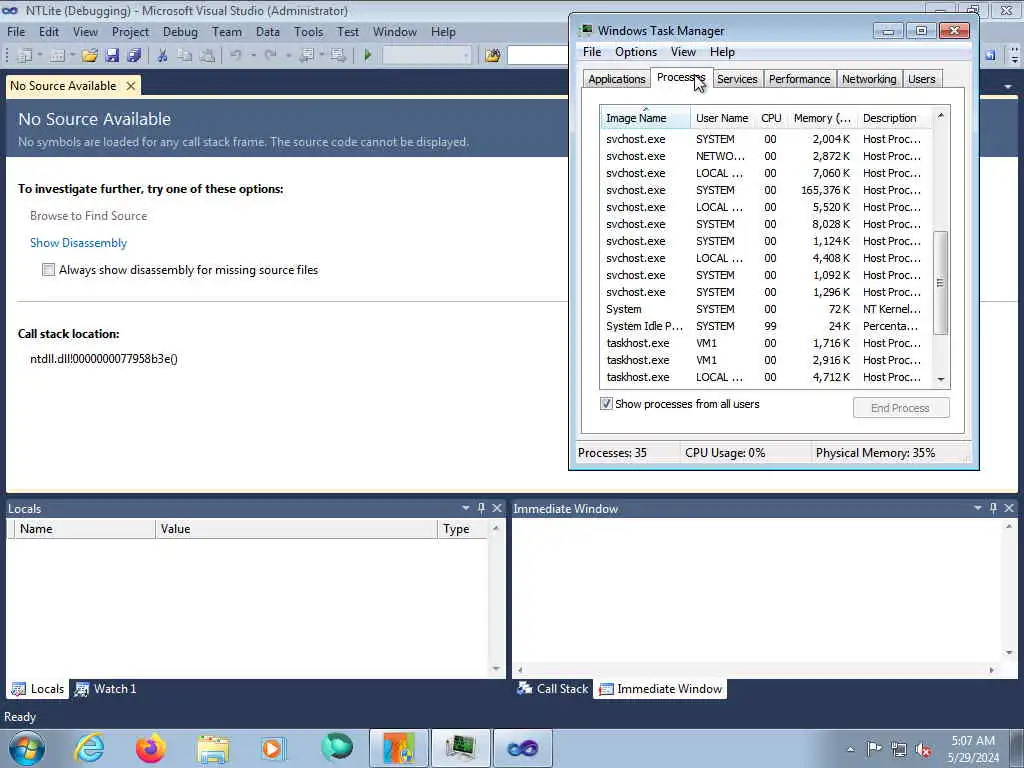Click the Visual Studio infinity taskbar button

pos(522,748)
